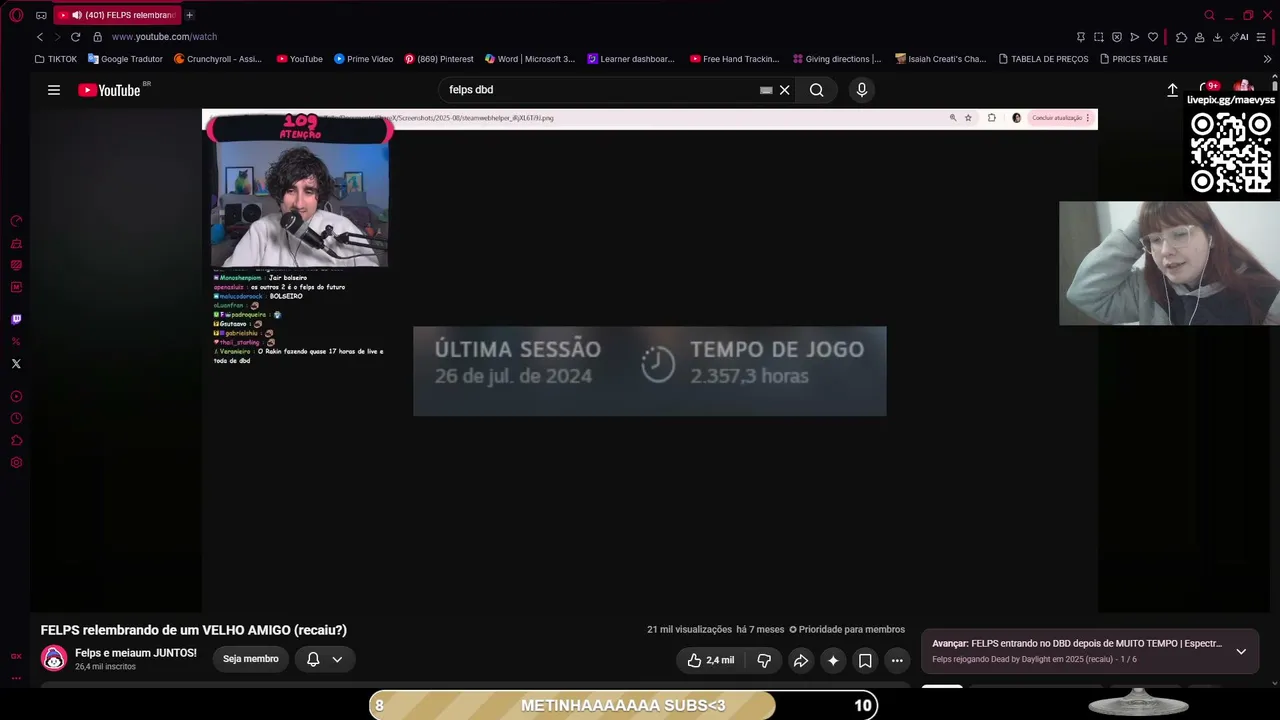
Task: Open a new browser tab
Action: (x=189, y=15)
